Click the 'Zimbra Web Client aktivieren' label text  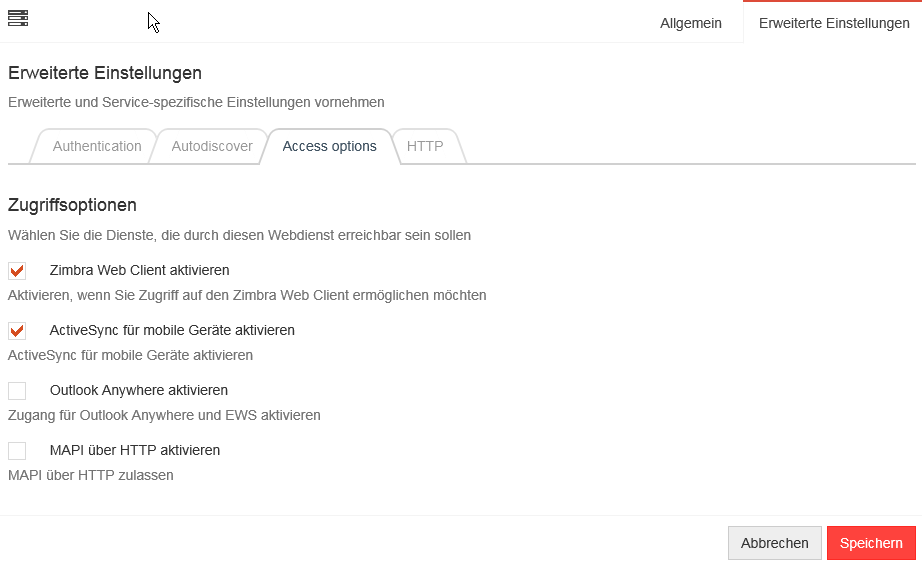pos(139,270)
